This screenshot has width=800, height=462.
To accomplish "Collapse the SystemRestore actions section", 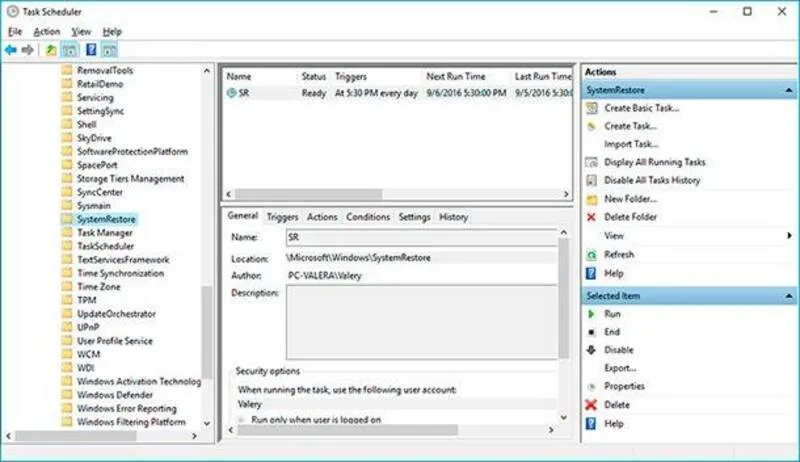I will click(789, 90).
